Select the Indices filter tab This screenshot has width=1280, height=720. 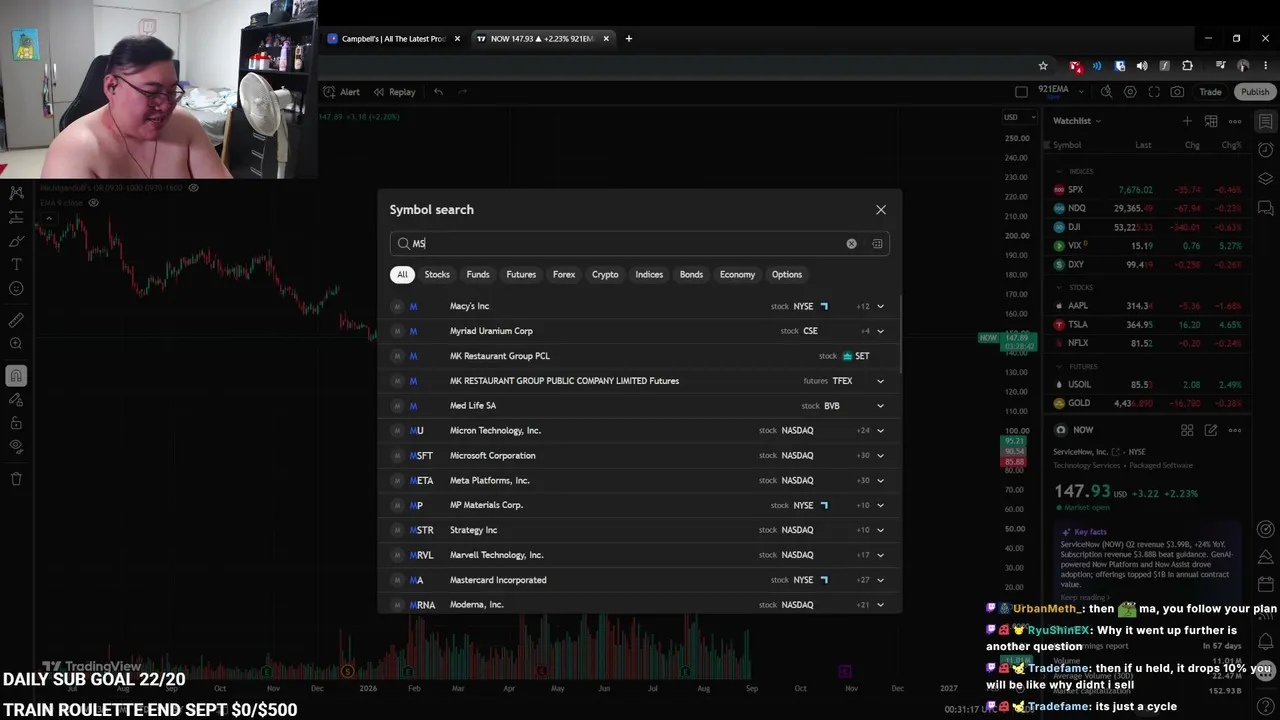pyautogui.click(x=649, y=275)
